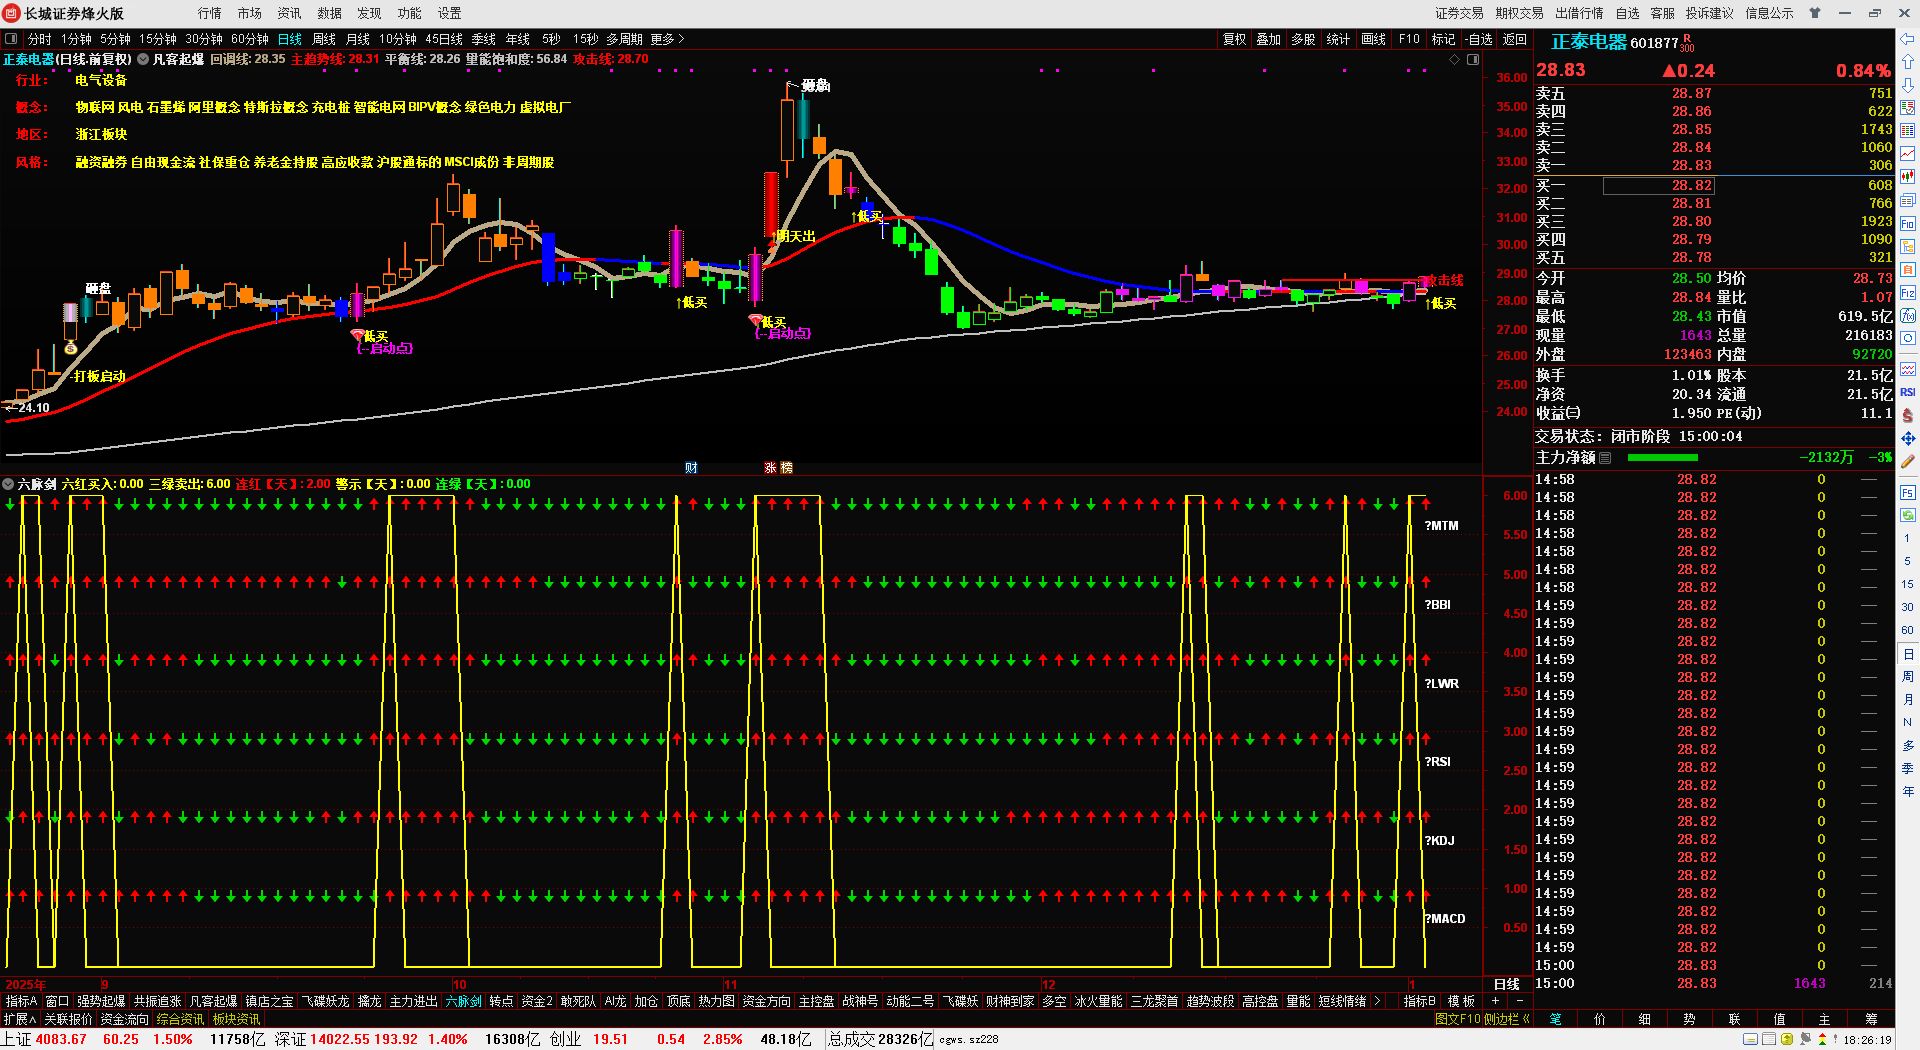Click the up arrow icon in right sidebar

coord(1908,62)
